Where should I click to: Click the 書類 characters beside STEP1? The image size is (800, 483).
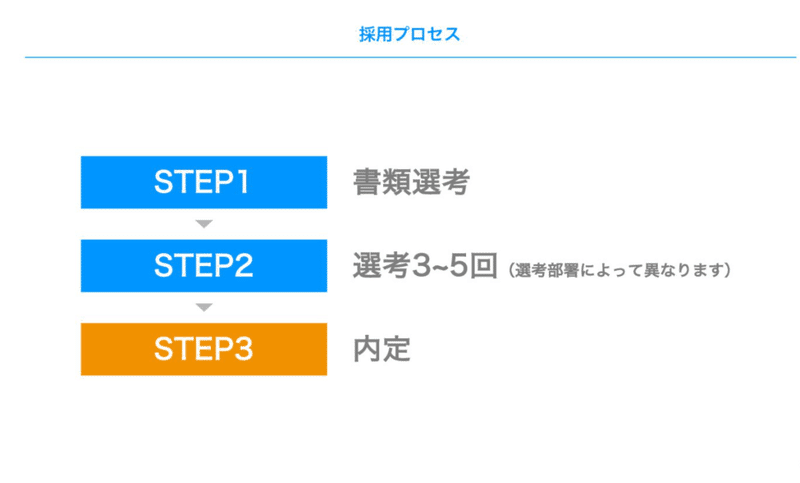click(382, 182)
